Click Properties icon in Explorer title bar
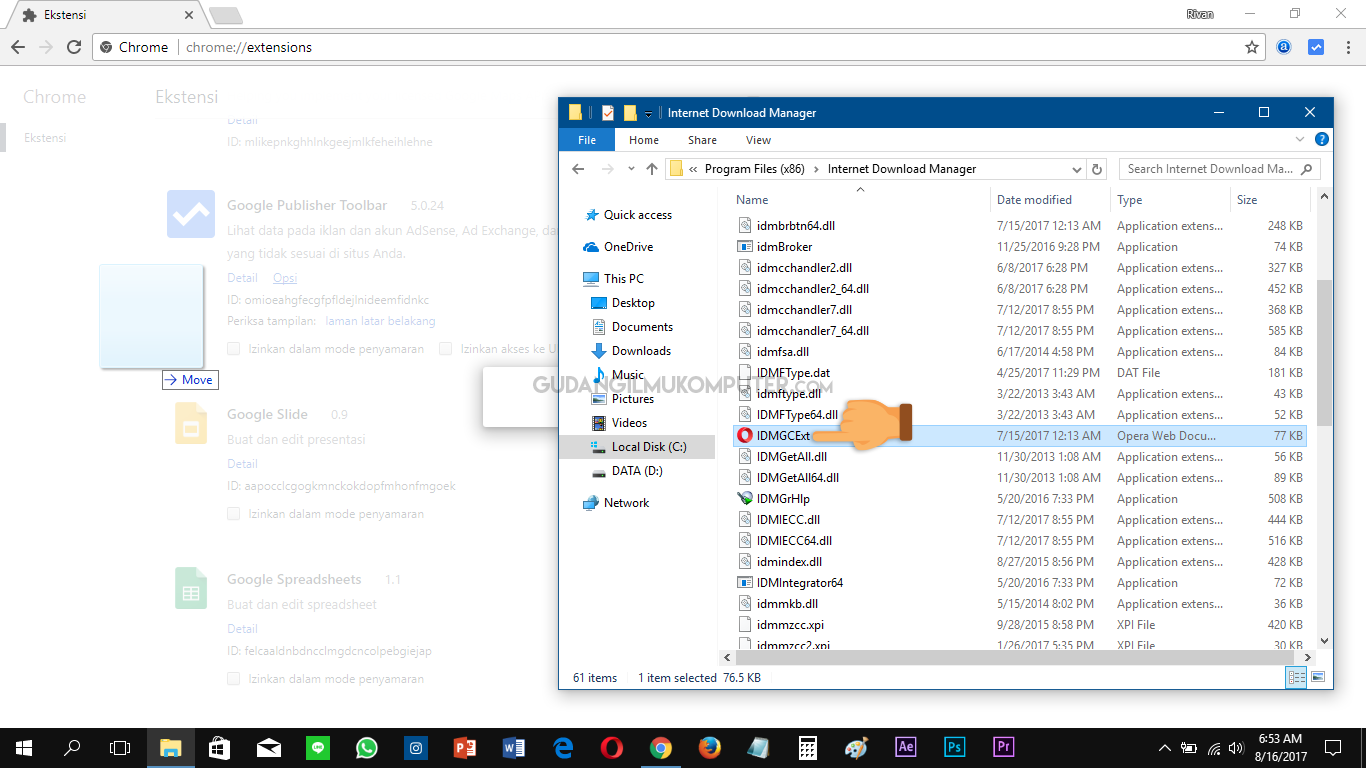The width and height of the screenshot is (1366, 768). [608, 113]
